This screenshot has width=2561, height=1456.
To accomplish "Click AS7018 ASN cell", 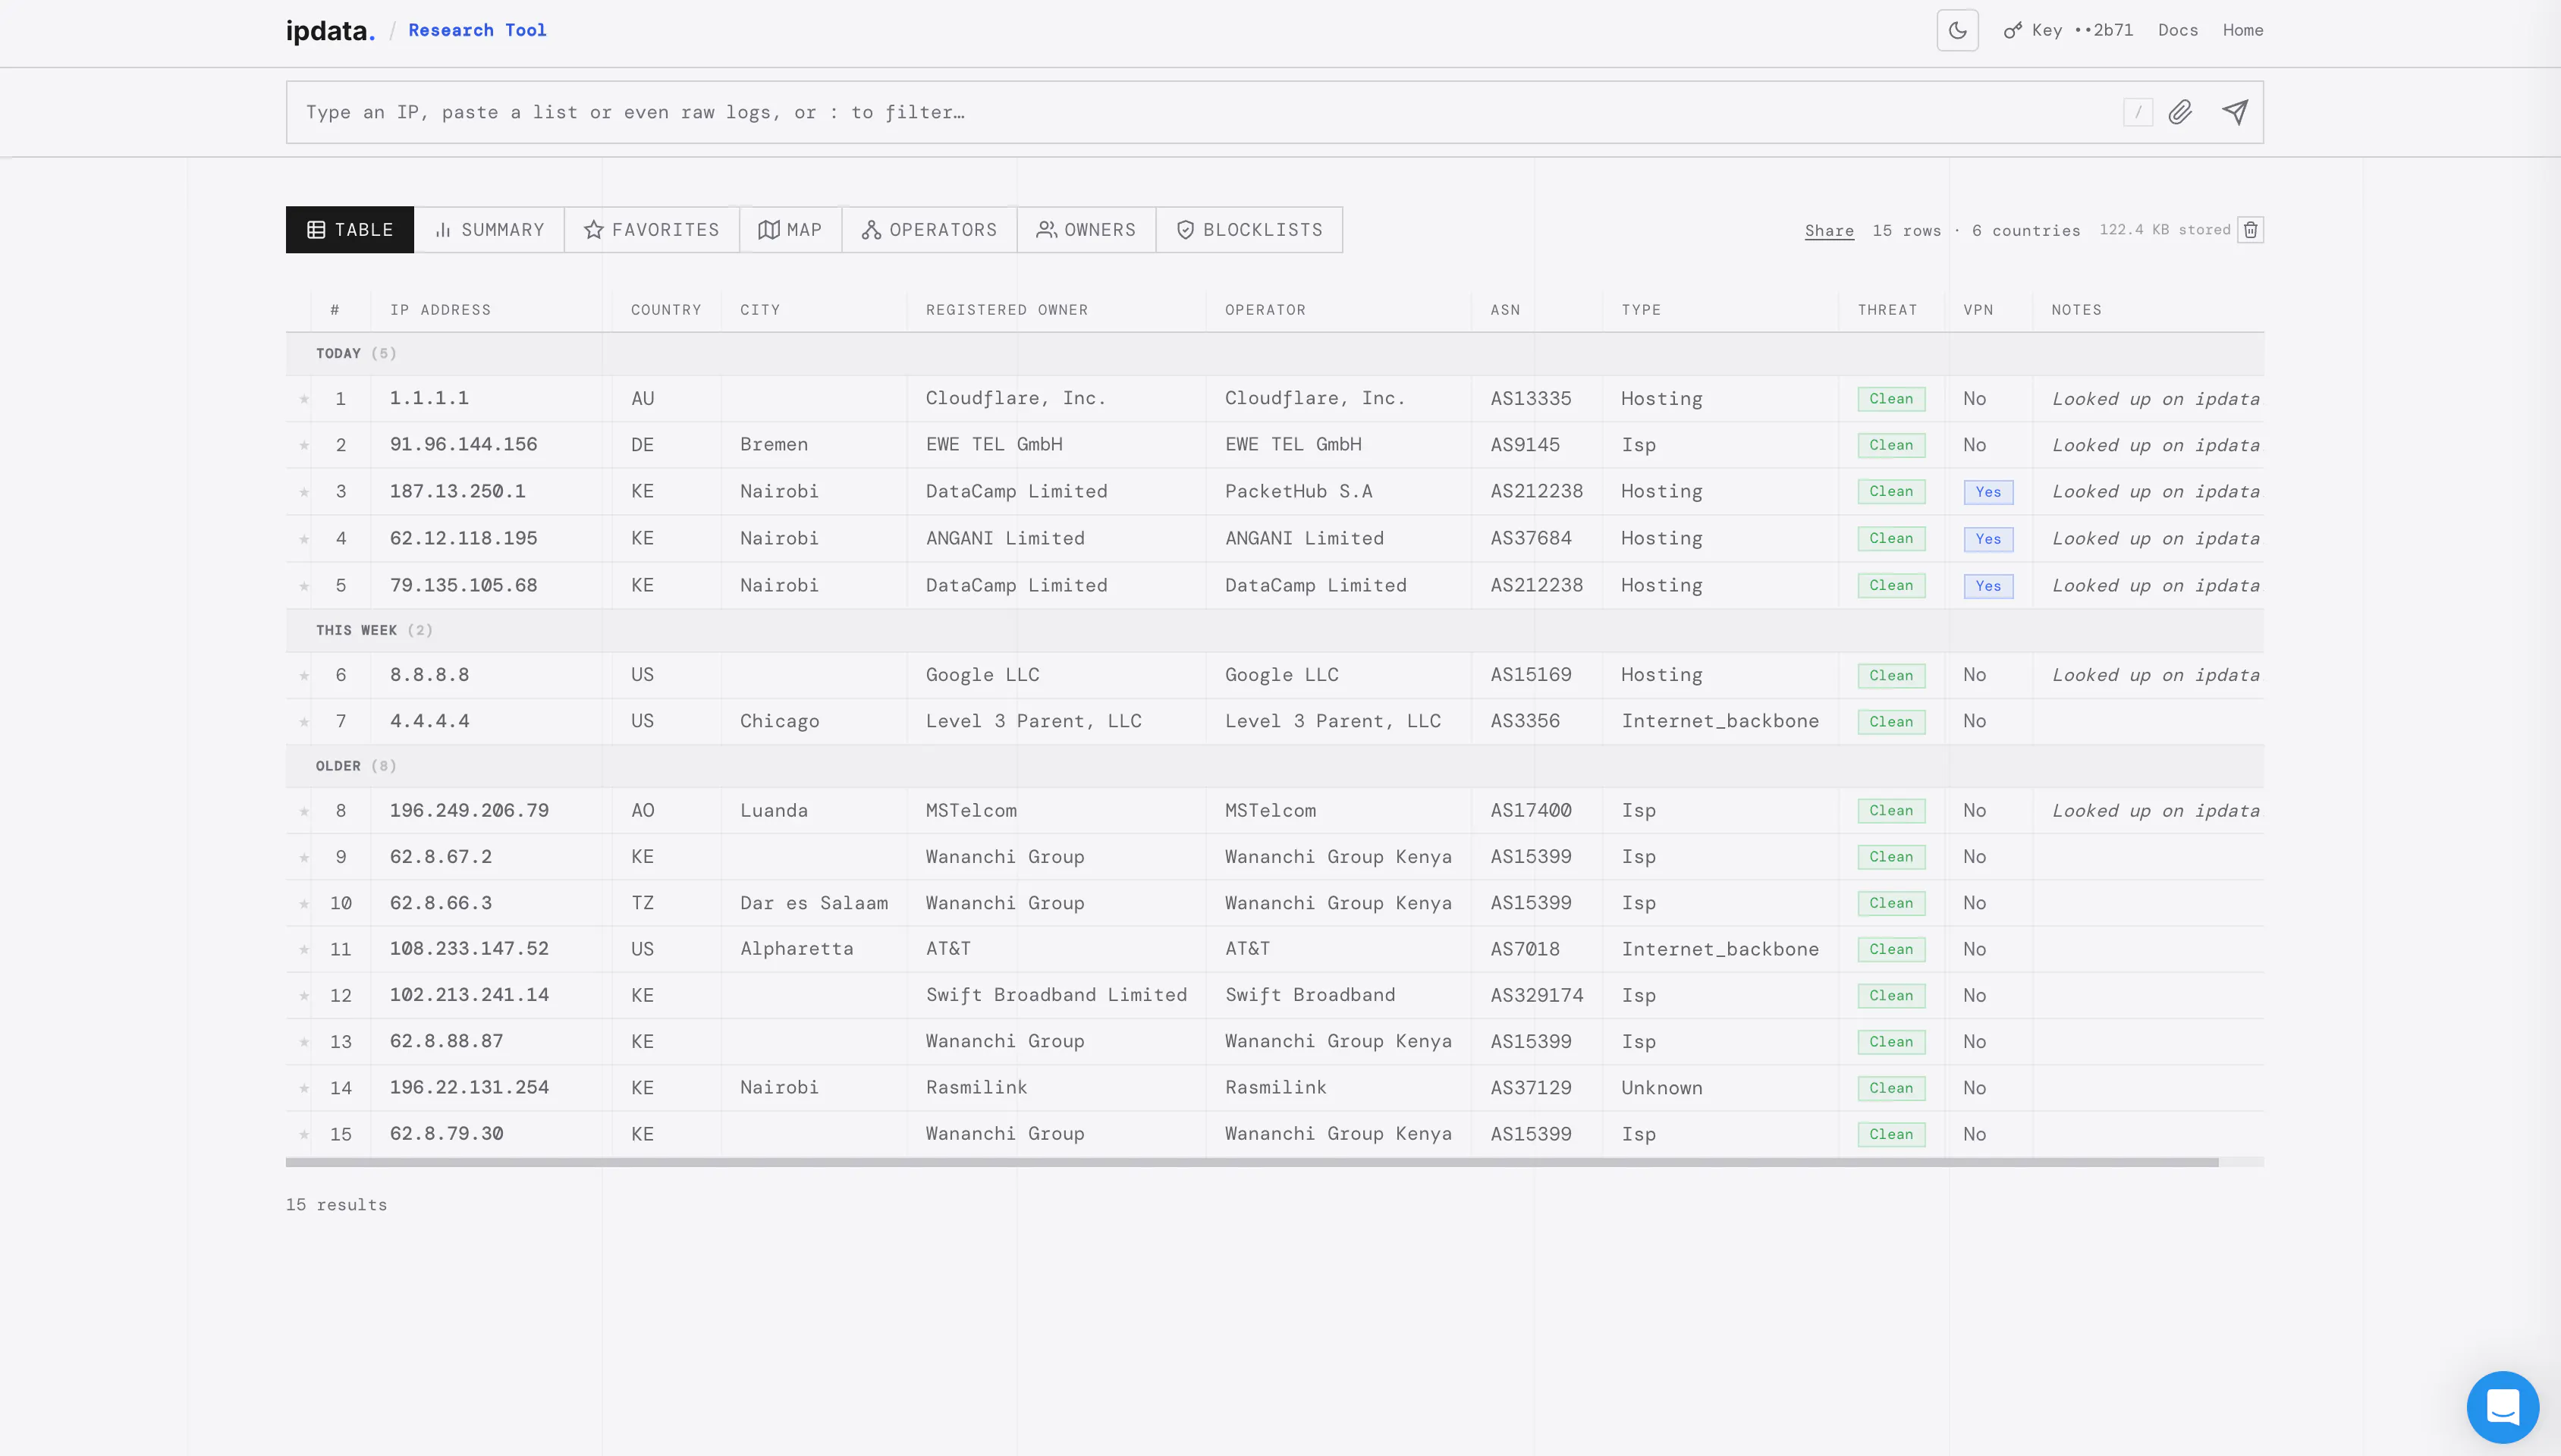I will pos(1525,949).
